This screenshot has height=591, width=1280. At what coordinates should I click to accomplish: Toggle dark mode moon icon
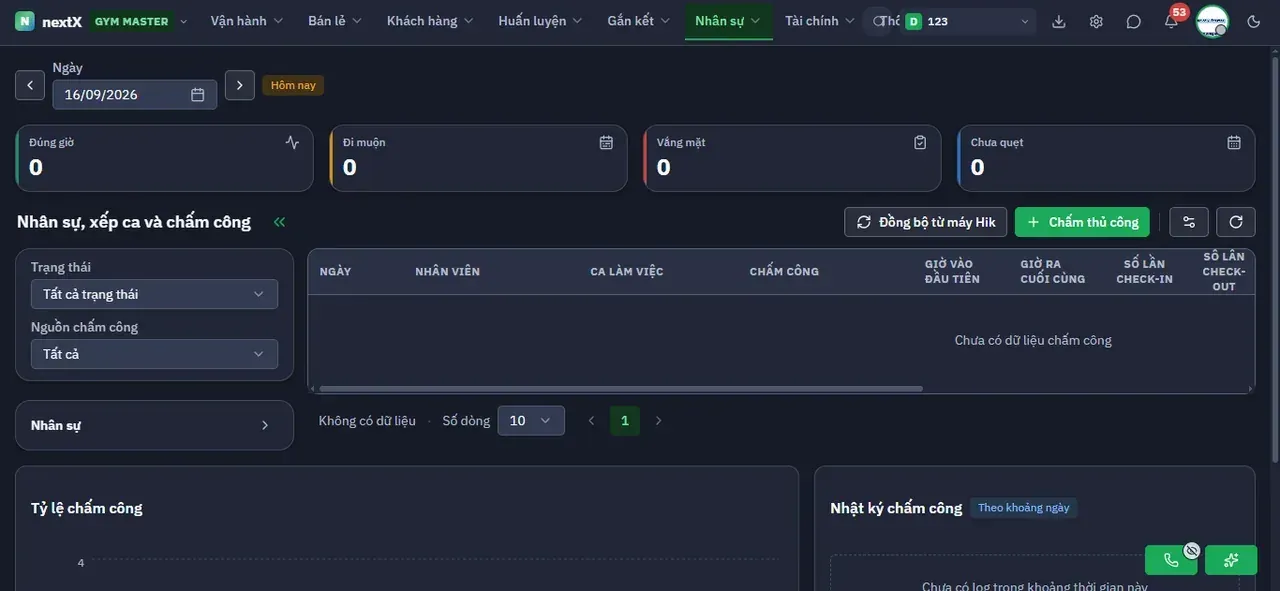coord(1254,21)
